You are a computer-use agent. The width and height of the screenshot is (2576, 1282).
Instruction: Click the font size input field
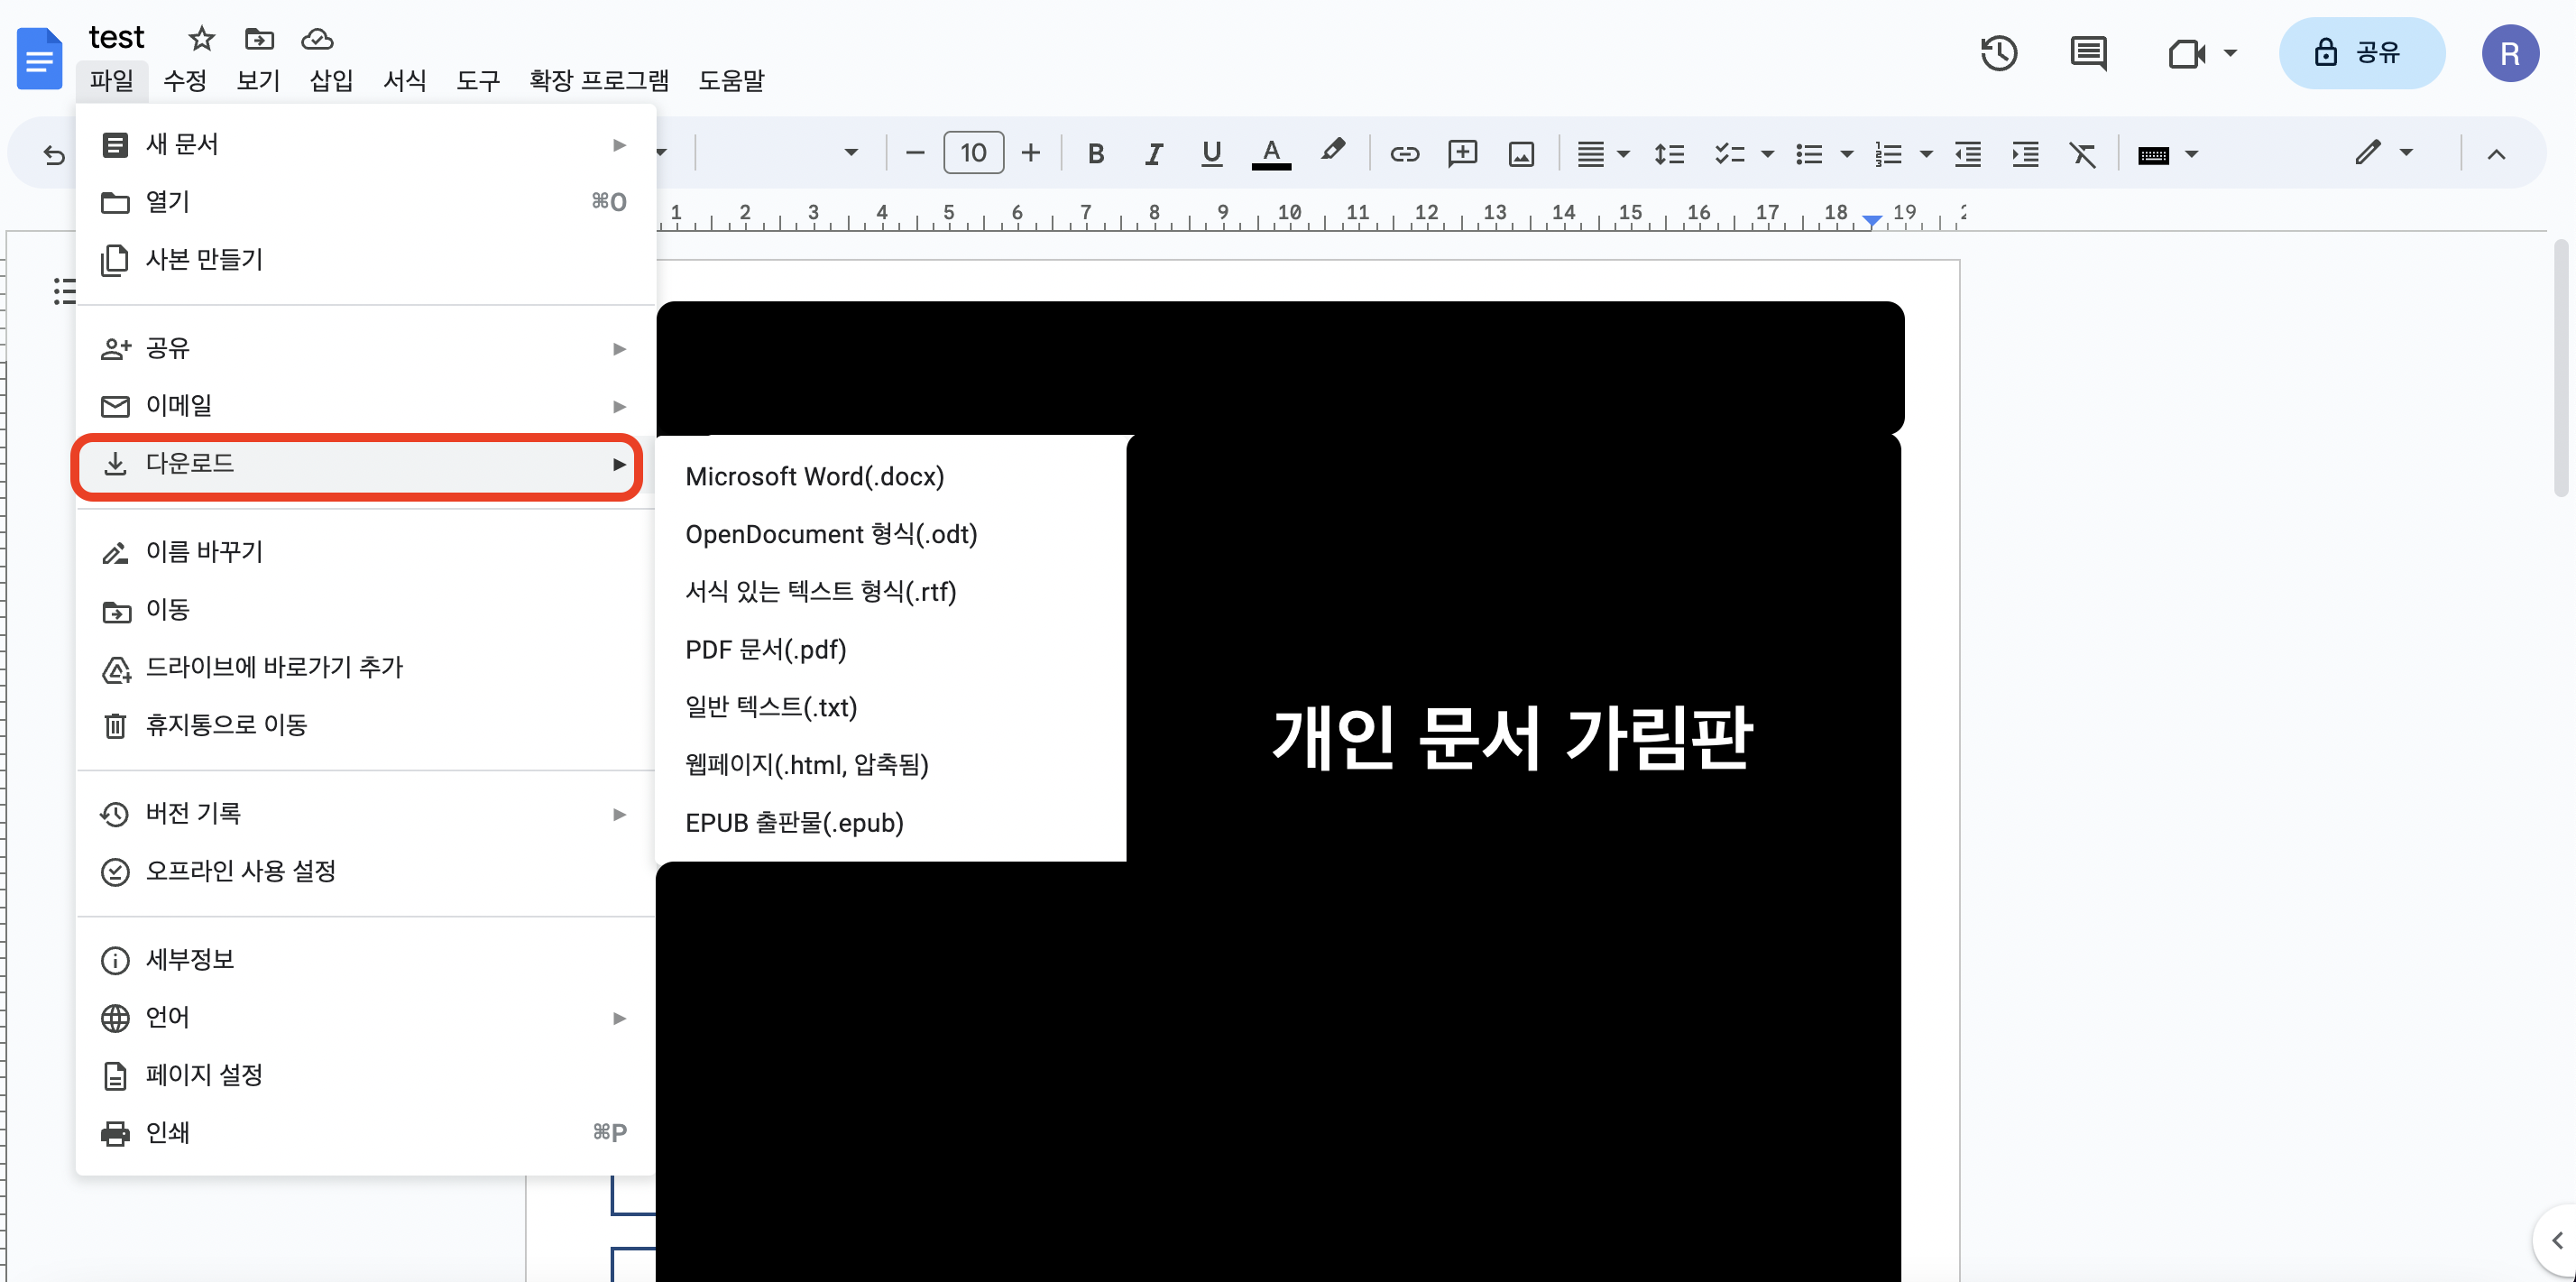[973, 153]
